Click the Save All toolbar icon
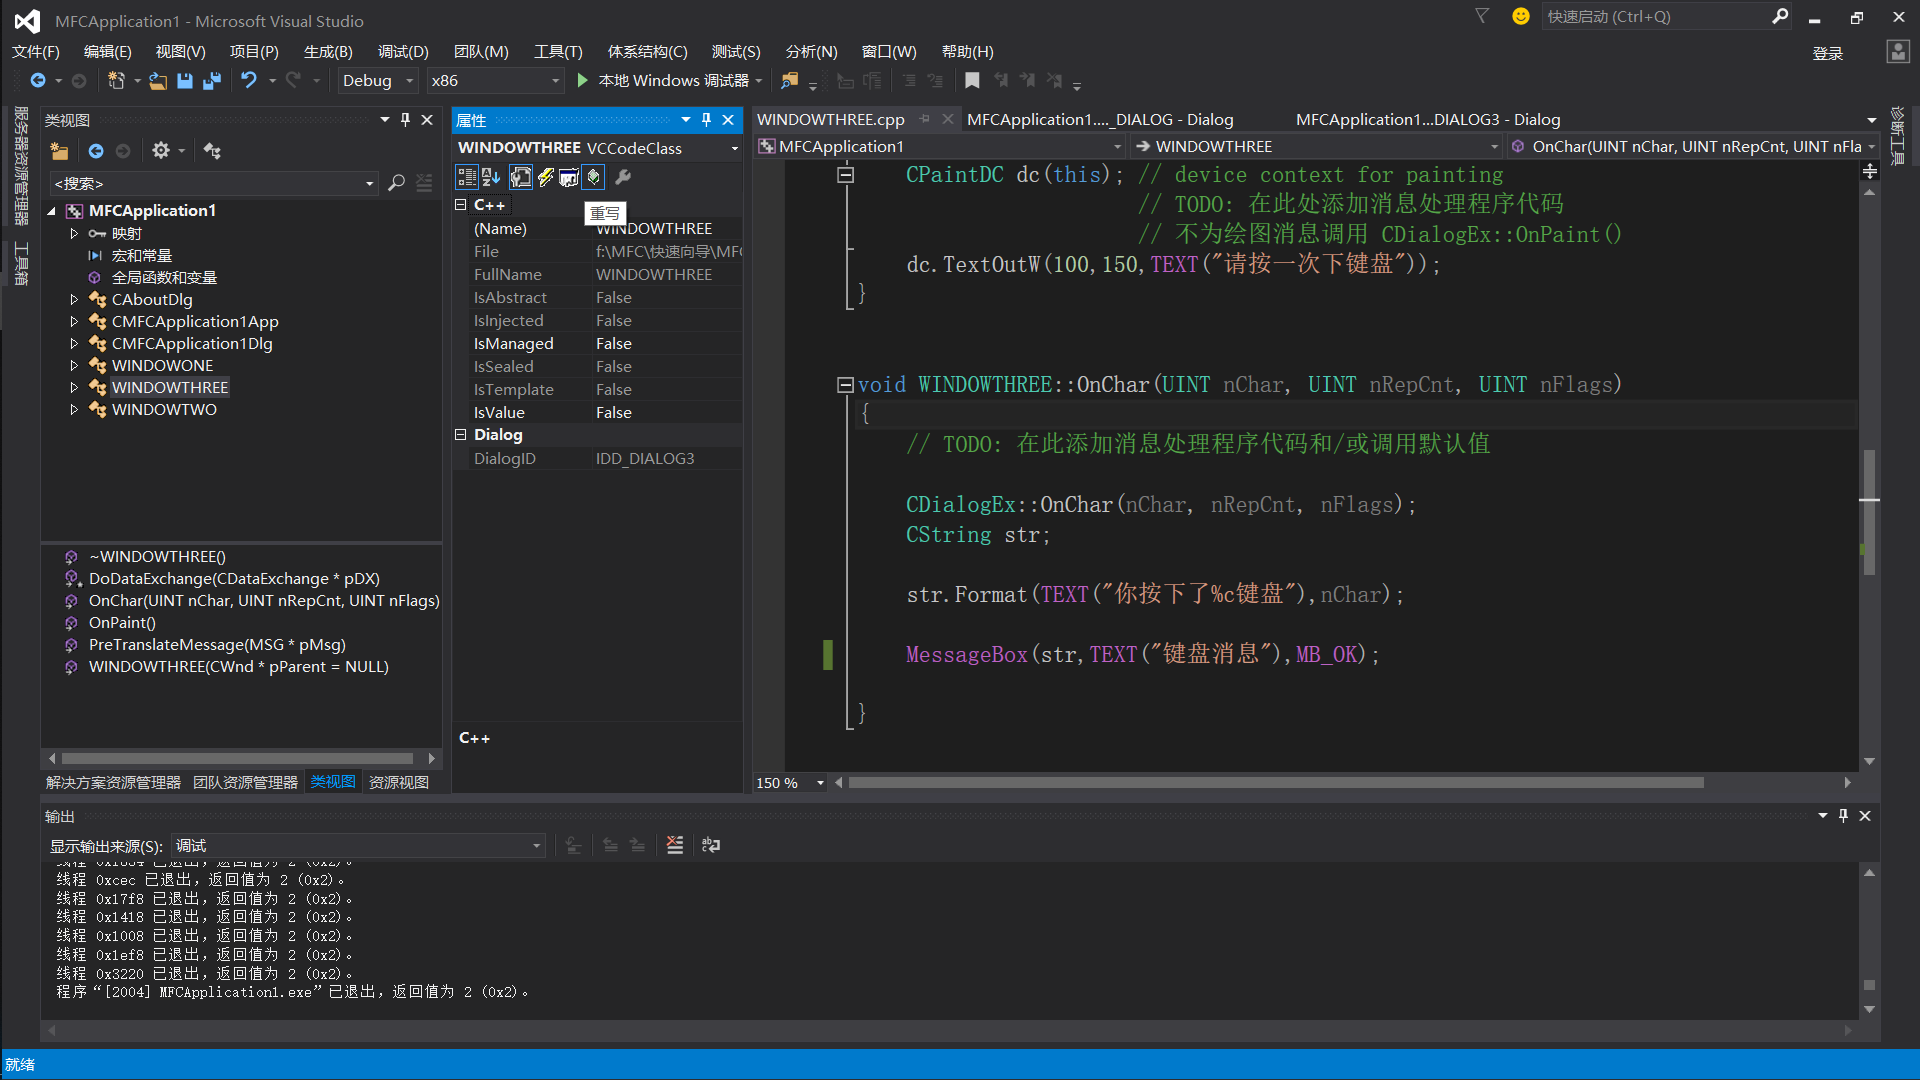1920x1080 pixels. [212, 81]
